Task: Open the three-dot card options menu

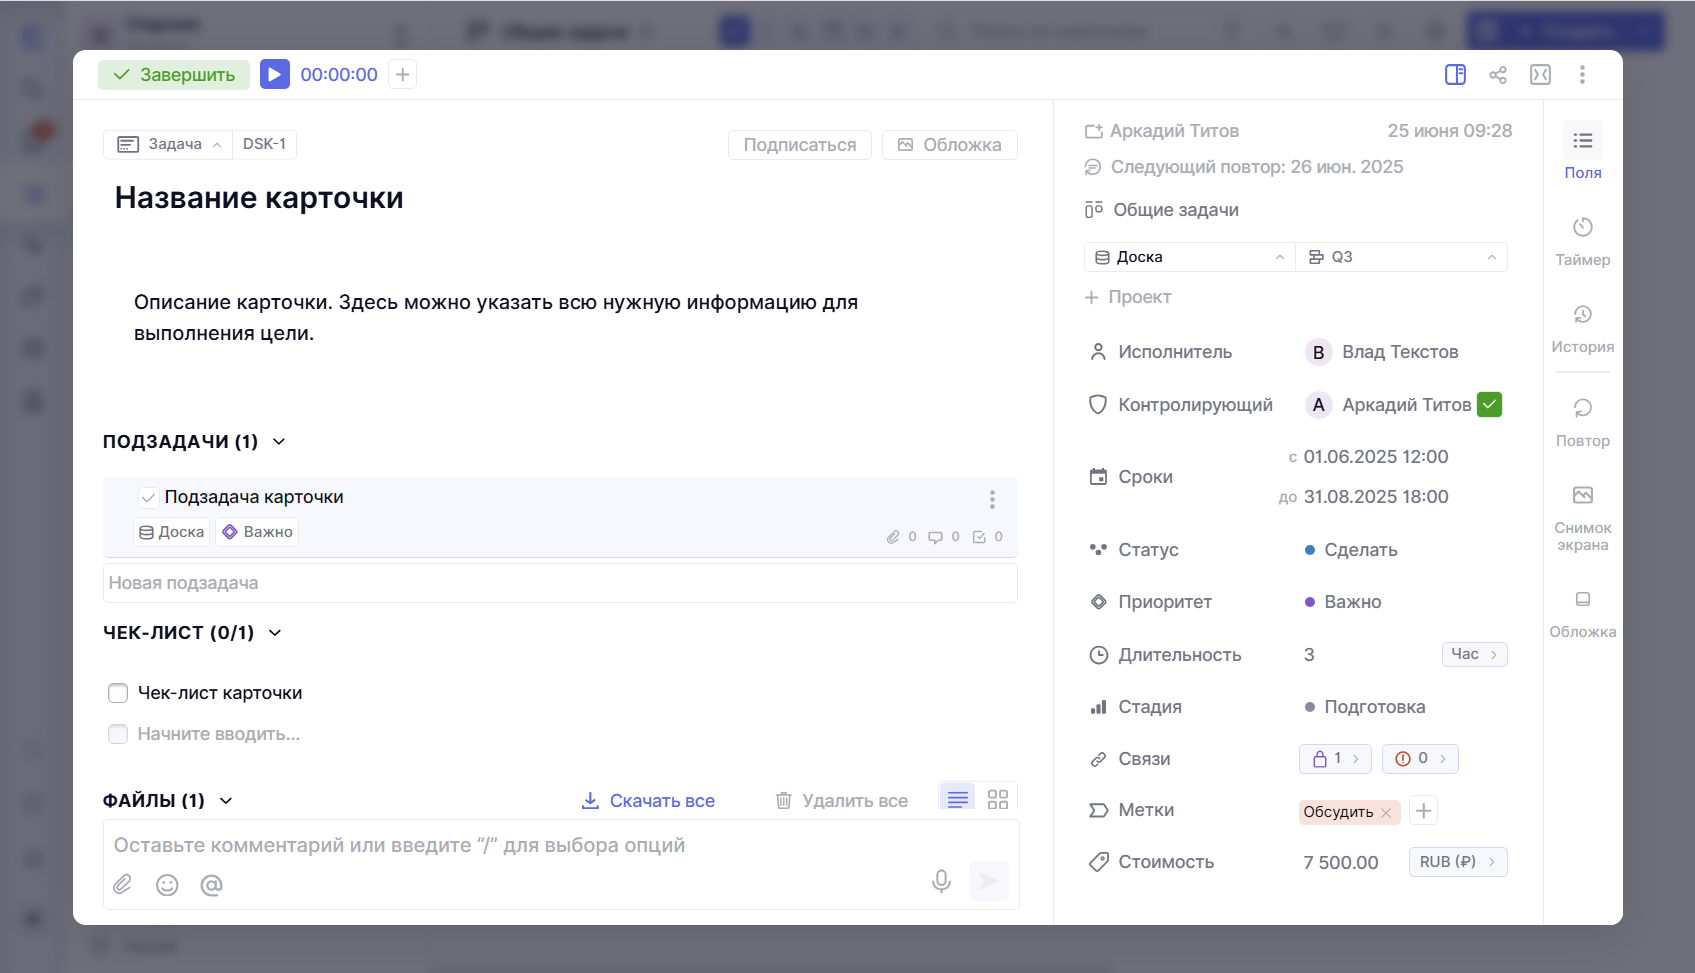Action: [1581, 75]
